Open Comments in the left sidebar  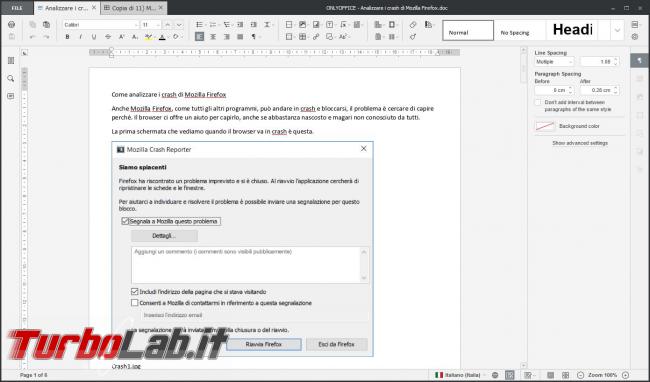11,96
